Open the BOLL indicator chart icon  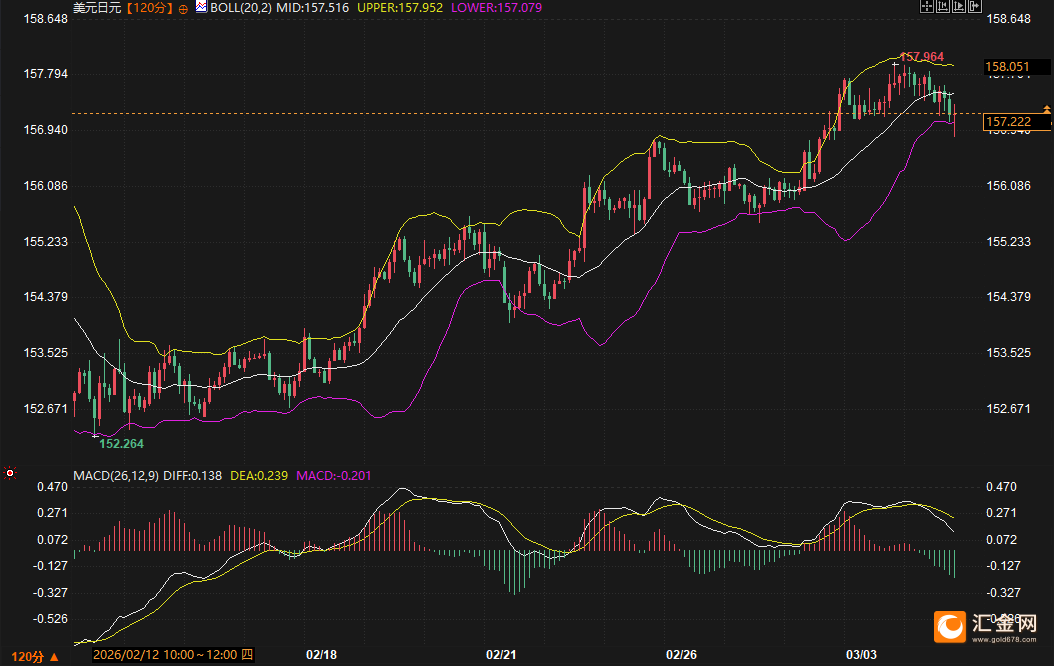(201, 7)
